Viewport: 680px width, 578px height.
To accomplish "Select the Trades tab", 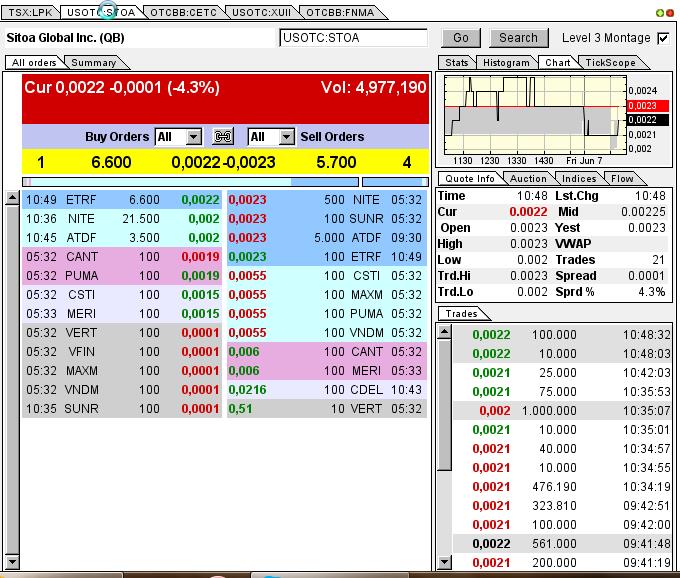I will pyautogui.click(x=461, y=313).
